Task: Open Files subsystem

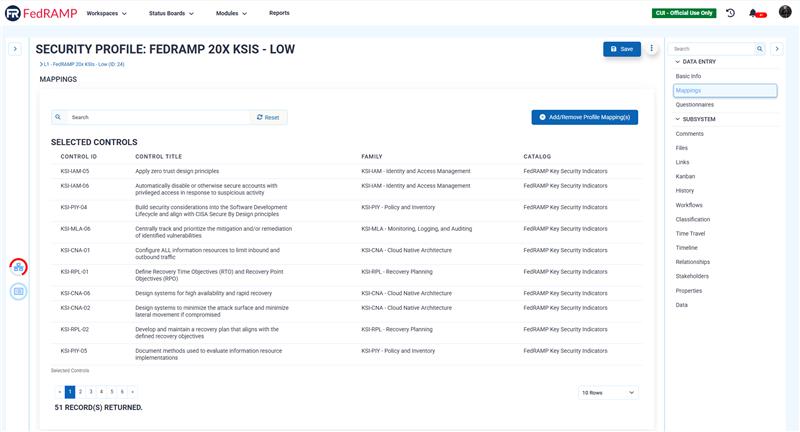Action: click(682, 148)
